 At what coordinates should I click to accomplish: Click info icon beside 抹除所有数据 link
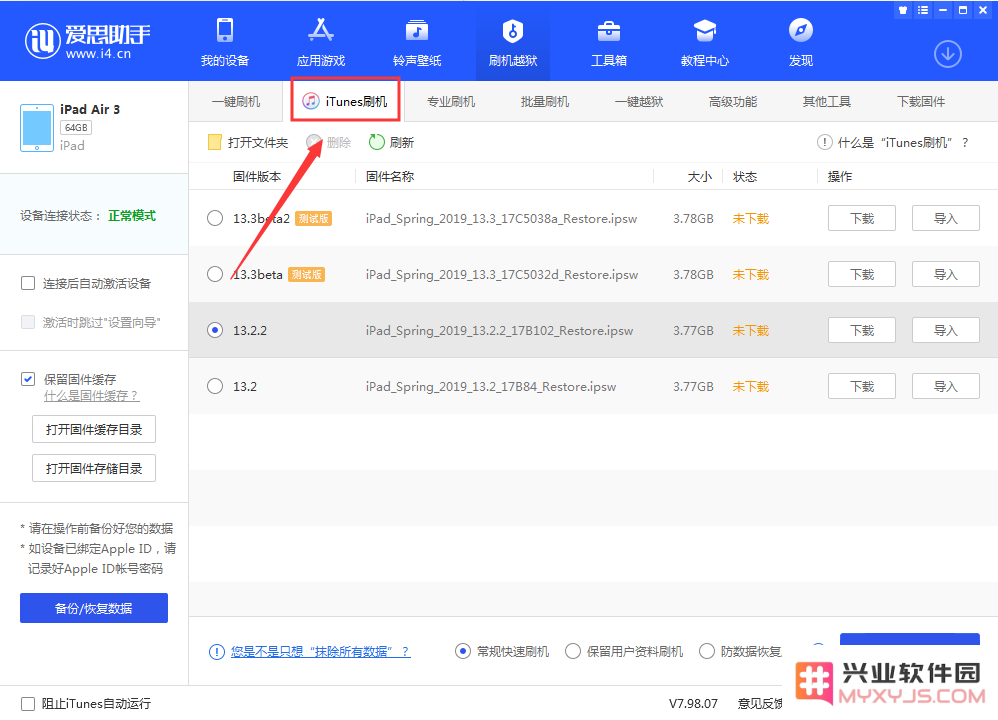pos(216,652)
